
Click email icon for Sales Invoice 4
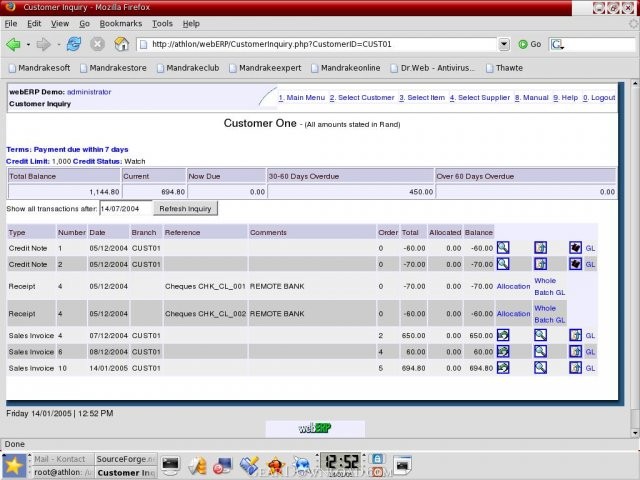coord(576,335)
